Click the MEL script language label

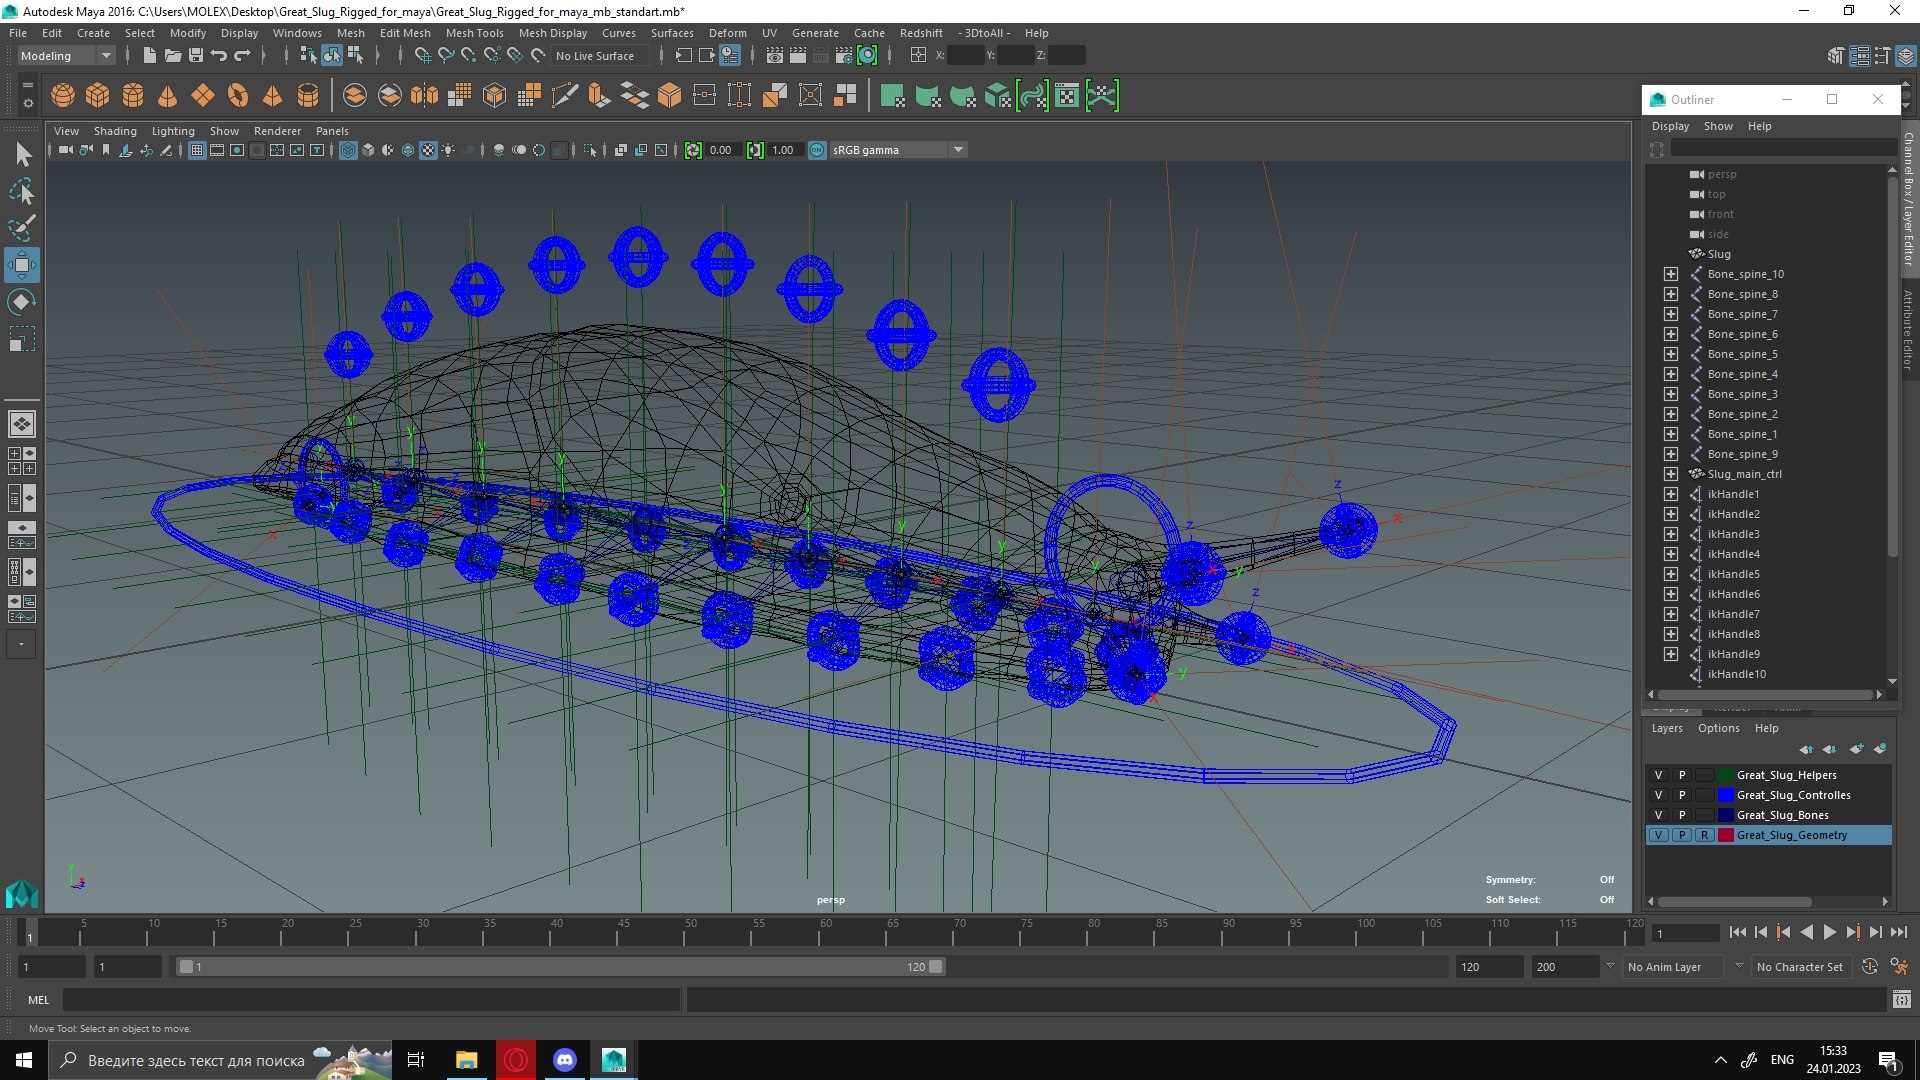tap(38, 1000)
